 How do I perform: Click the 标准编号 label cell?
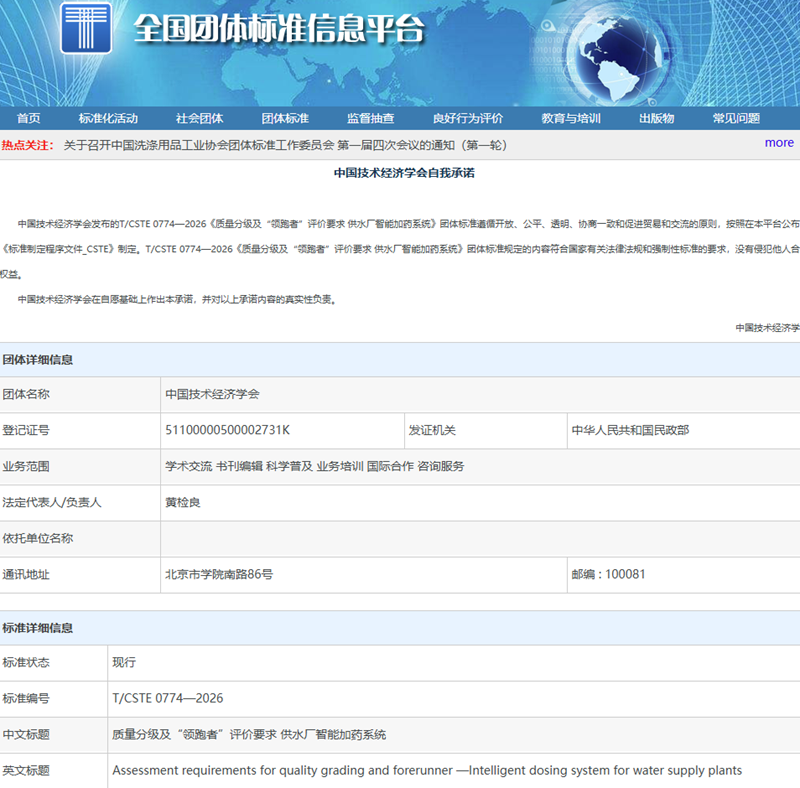pyautogui.click(x=54, y=699)
